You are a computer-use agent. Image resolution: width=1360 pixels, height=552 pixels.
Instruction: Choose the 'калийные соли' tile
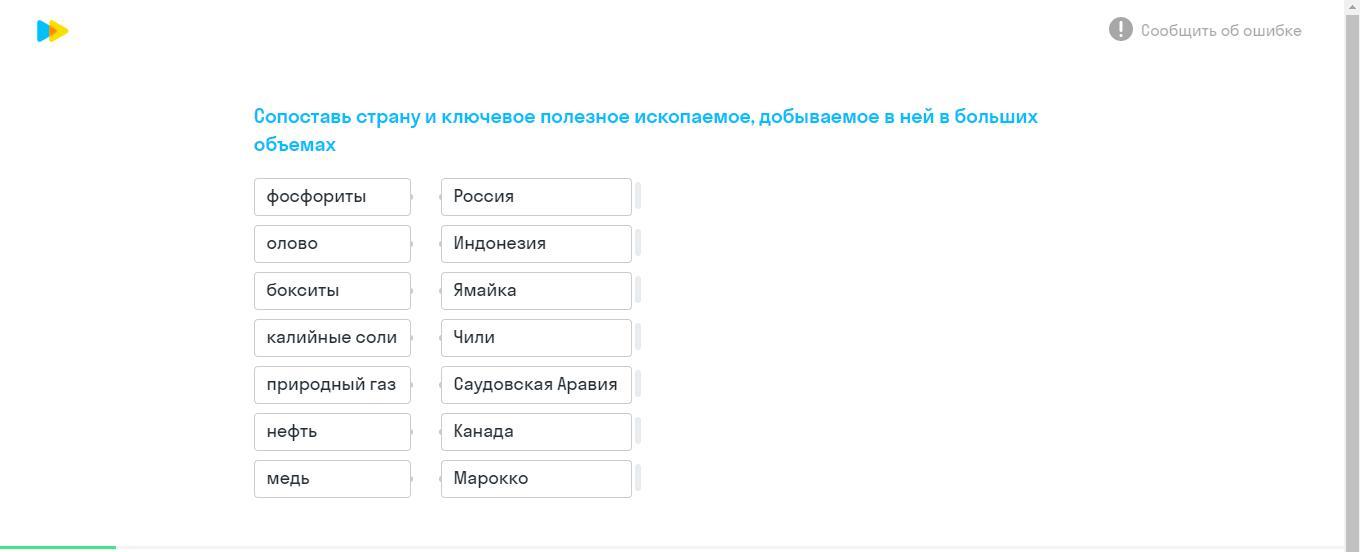332,338
